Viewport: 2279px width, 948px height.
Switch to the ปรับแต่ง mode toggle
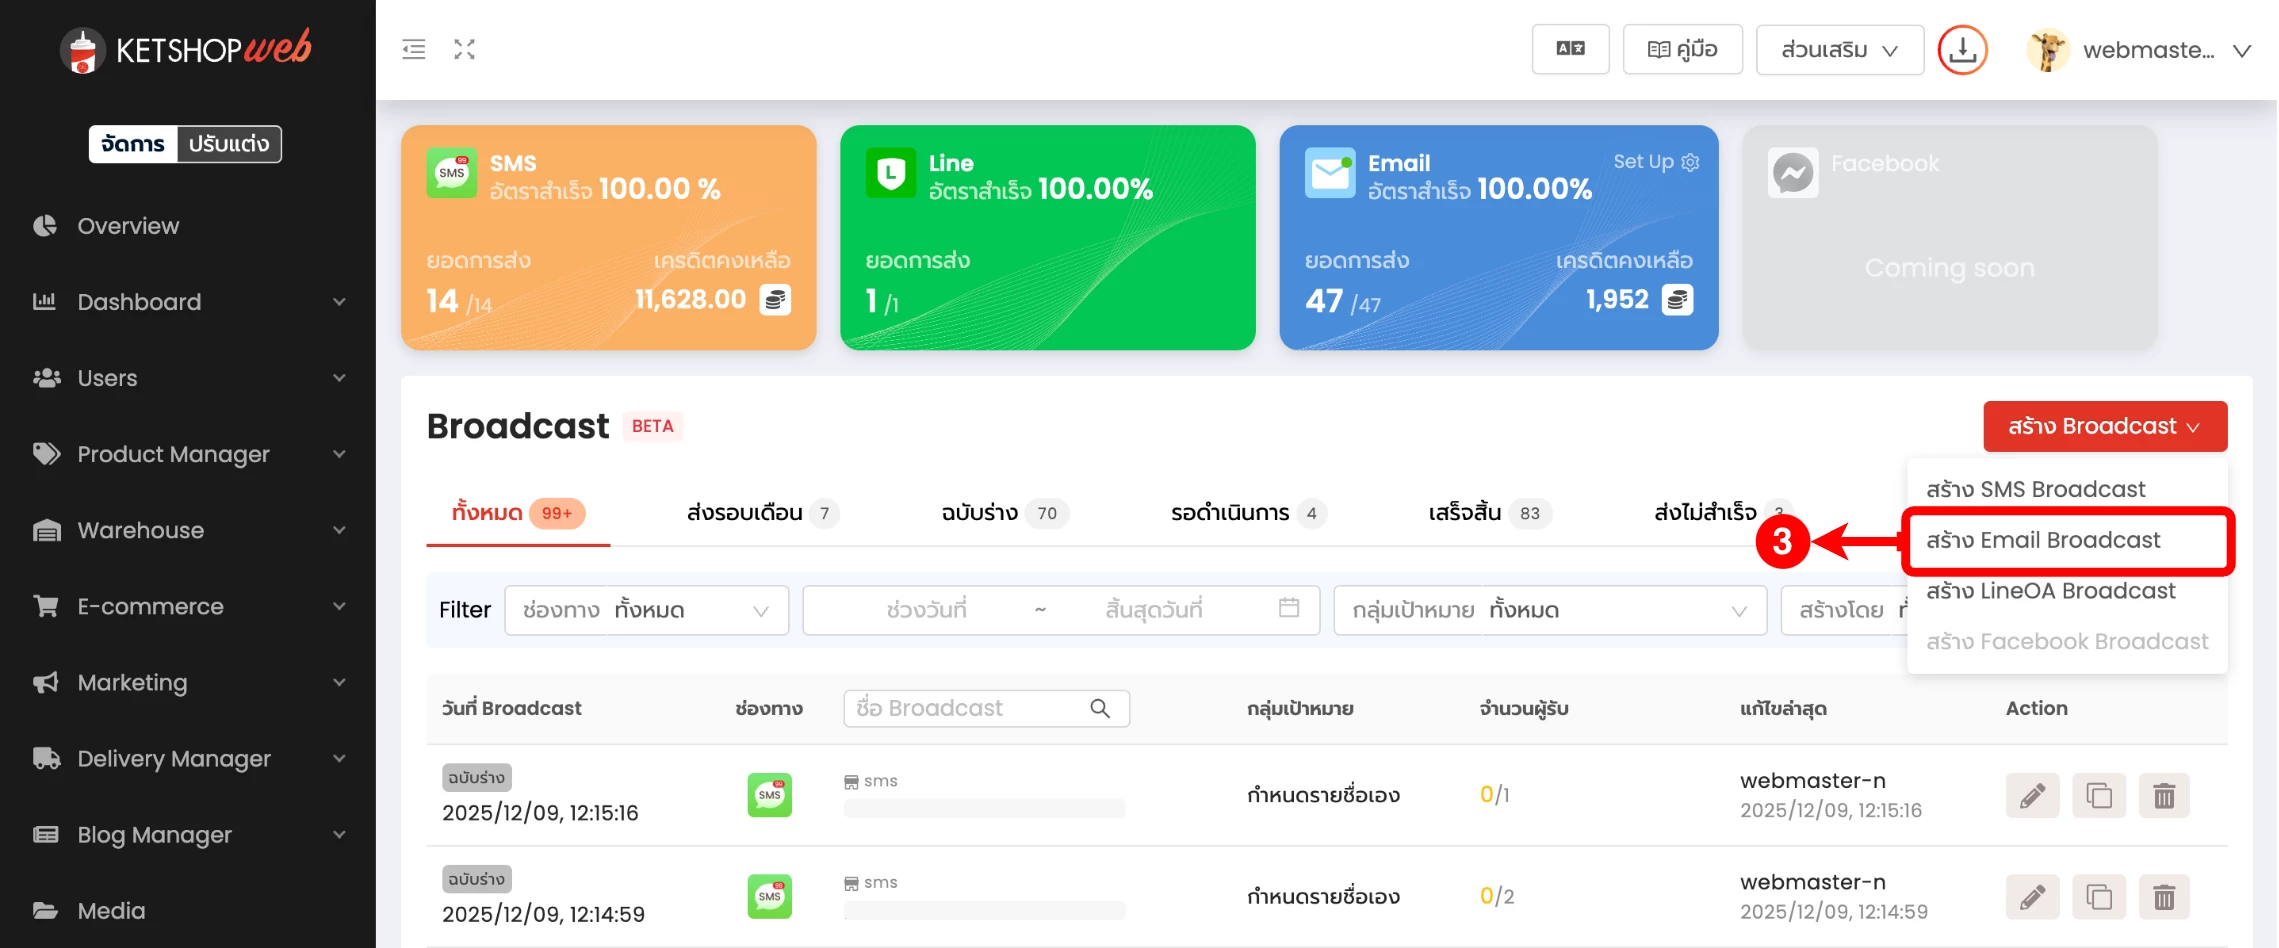(x=229, y=144)
